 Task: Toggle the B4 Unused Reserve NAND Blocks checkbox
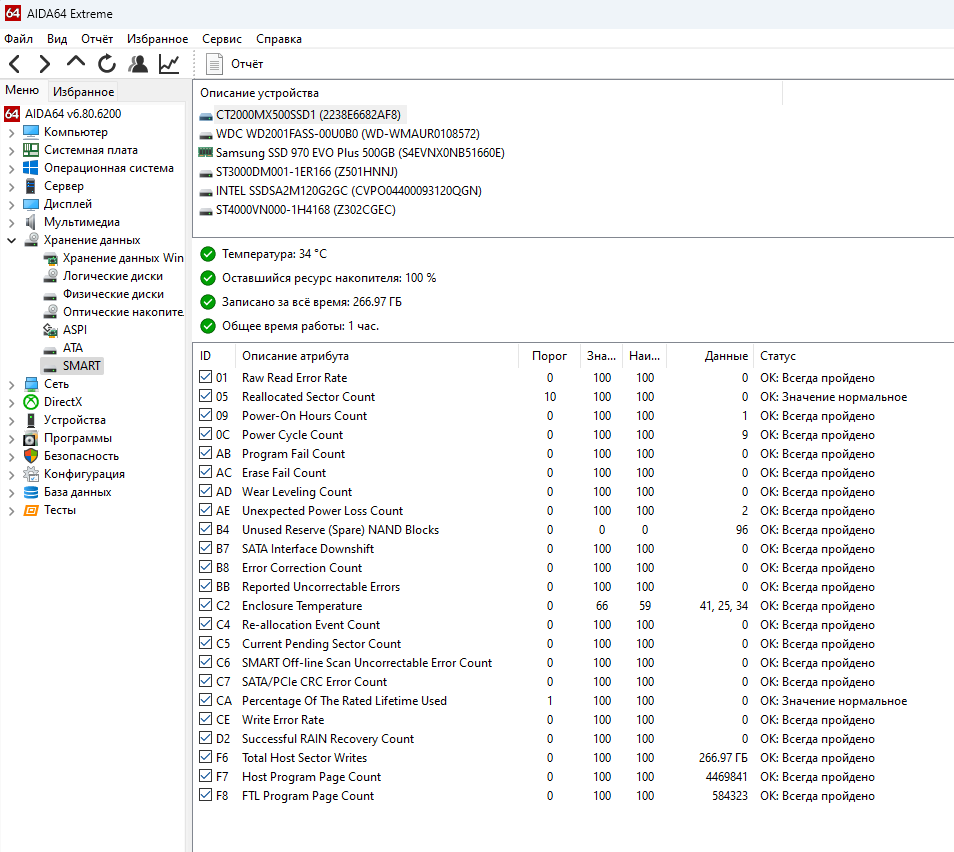point(206,529)
